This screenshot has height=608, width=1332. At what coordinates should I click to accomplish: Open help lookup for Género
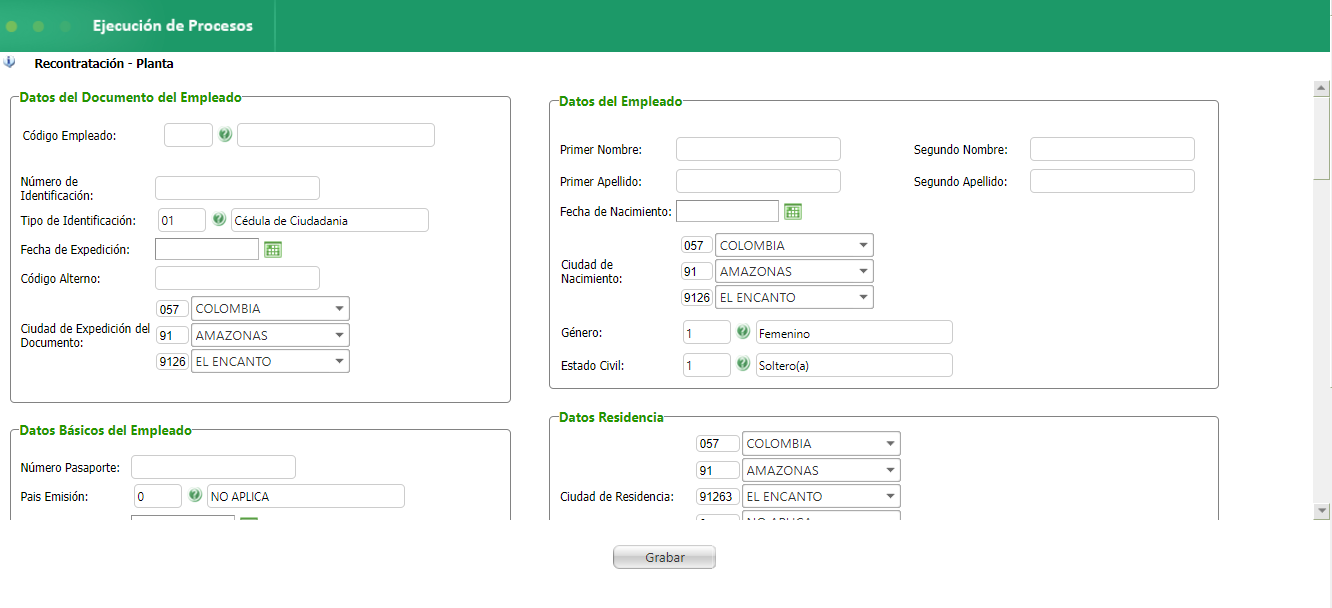(x=743, y=331)
